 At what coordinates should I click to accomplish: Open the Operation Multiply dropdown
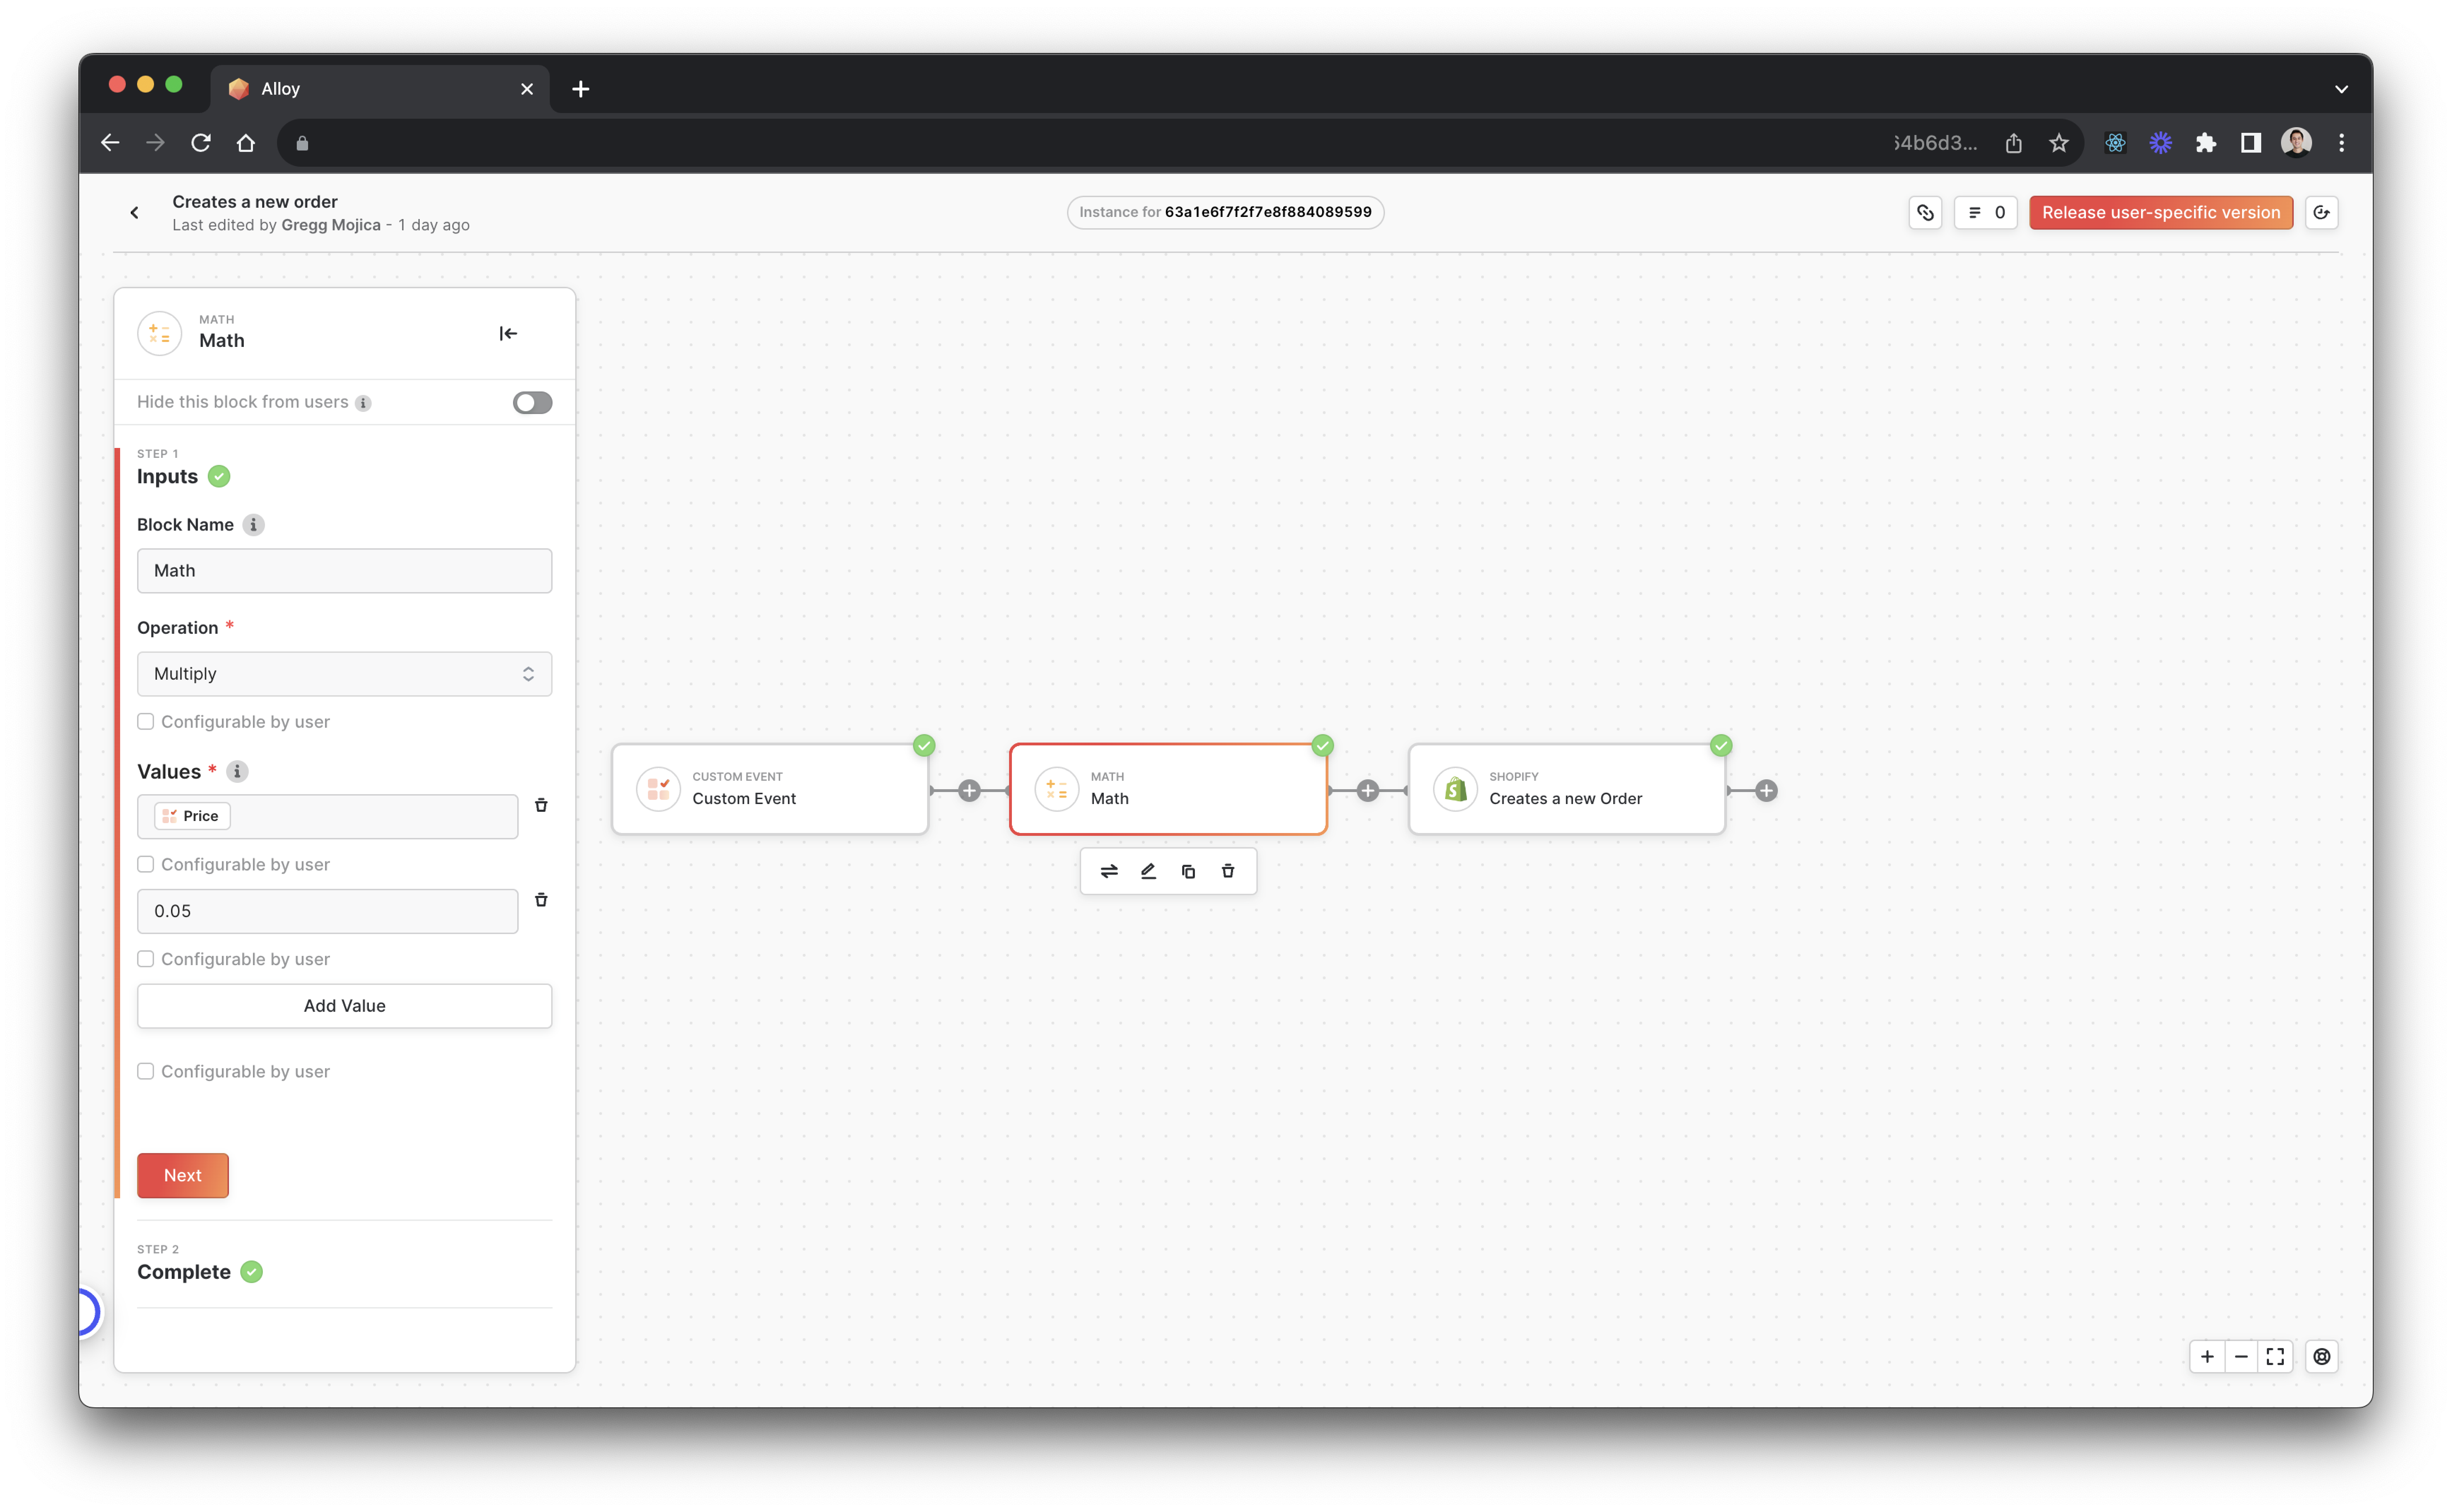[344, 674]
